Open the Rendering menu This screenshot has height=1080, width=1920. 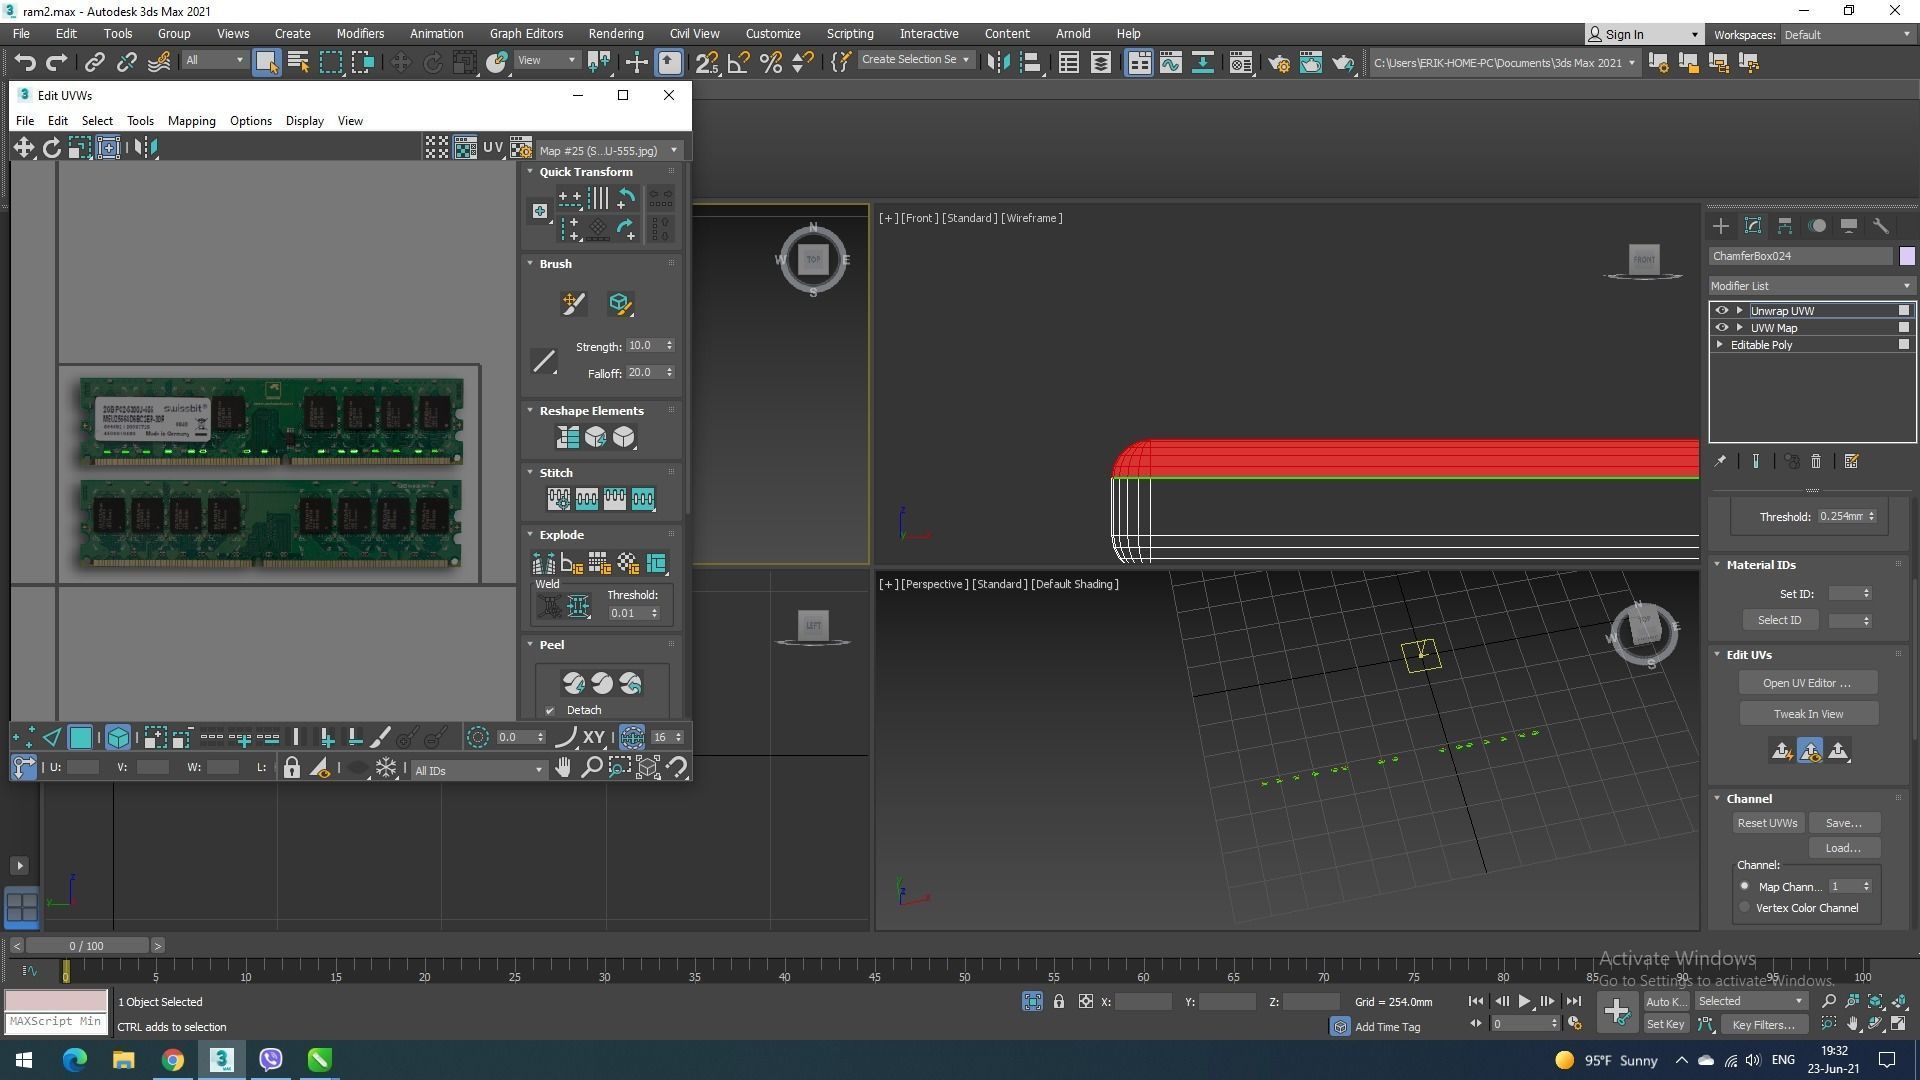616,33
